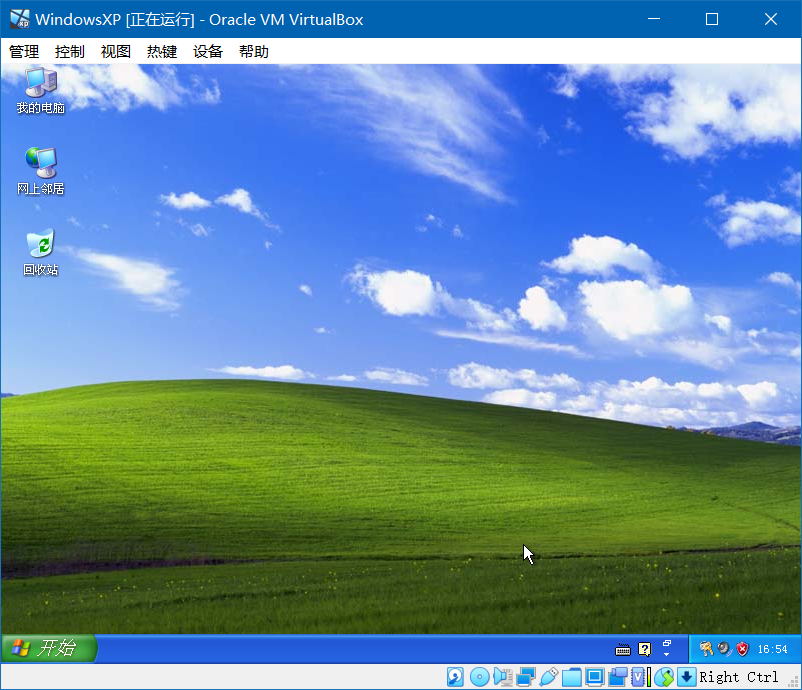Open the 控制 menu
Screen dimensions: 802x690
tap(70, 52)
